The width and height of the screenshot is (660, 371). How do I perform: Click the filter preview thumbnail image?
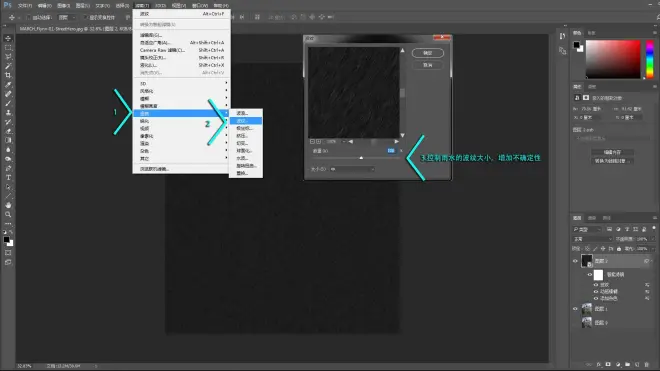point(354,92)
